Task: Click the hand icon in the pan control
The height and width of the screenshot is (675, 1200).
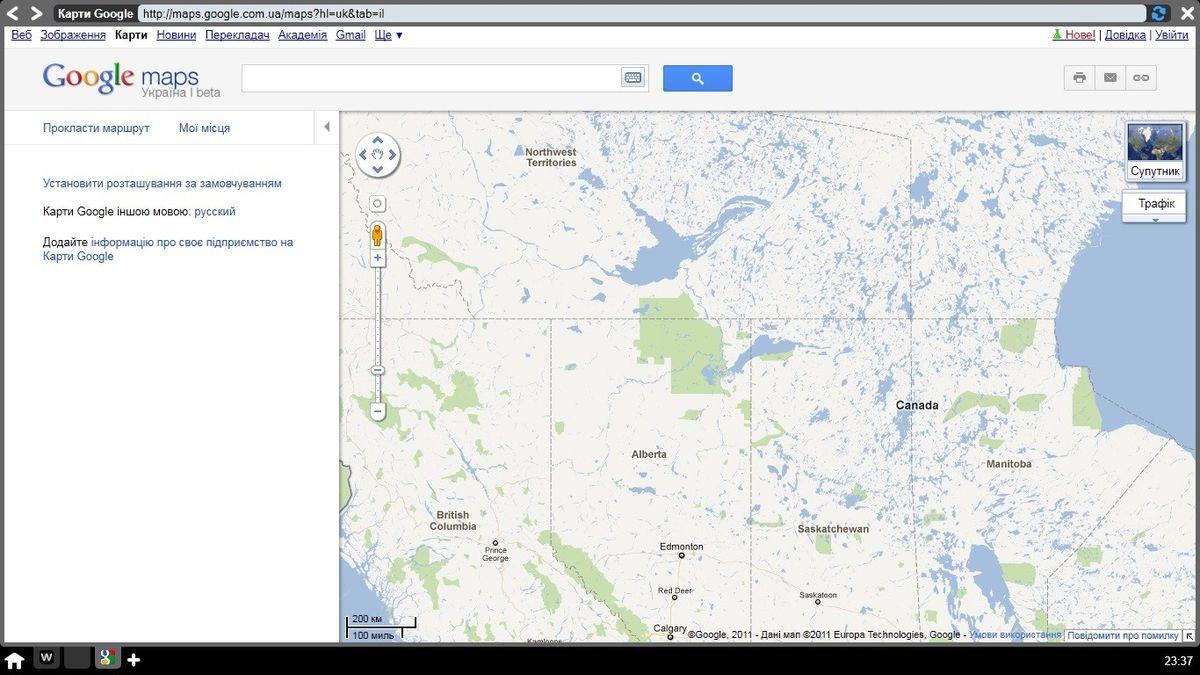Action: (x=378, y=155)
